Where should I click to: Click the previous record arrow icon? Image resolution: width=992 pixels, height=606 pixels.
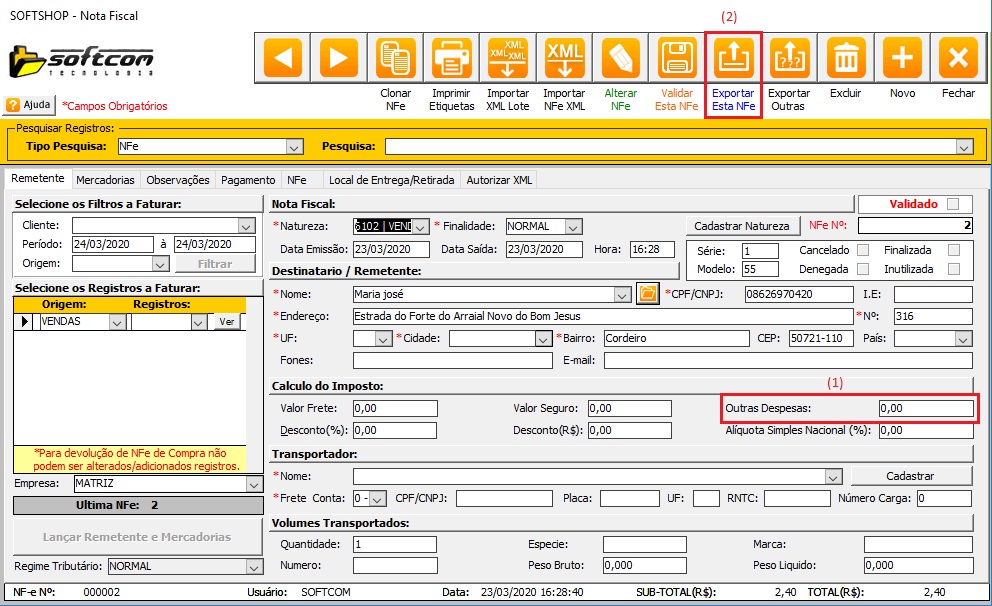pyautogui.click(x=281, y=58)
